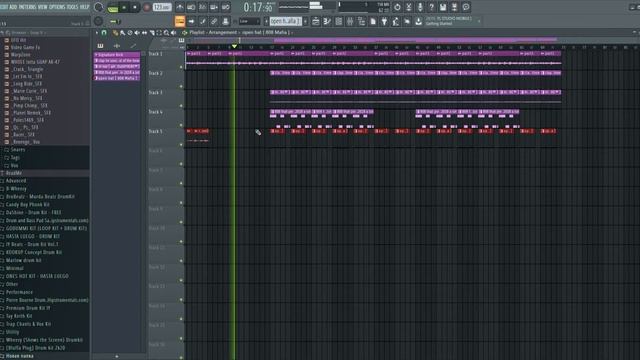This screenshot has width=640, height=360.
Task: Select the playlist Slip tool
Action: click(x=144, y=33)
